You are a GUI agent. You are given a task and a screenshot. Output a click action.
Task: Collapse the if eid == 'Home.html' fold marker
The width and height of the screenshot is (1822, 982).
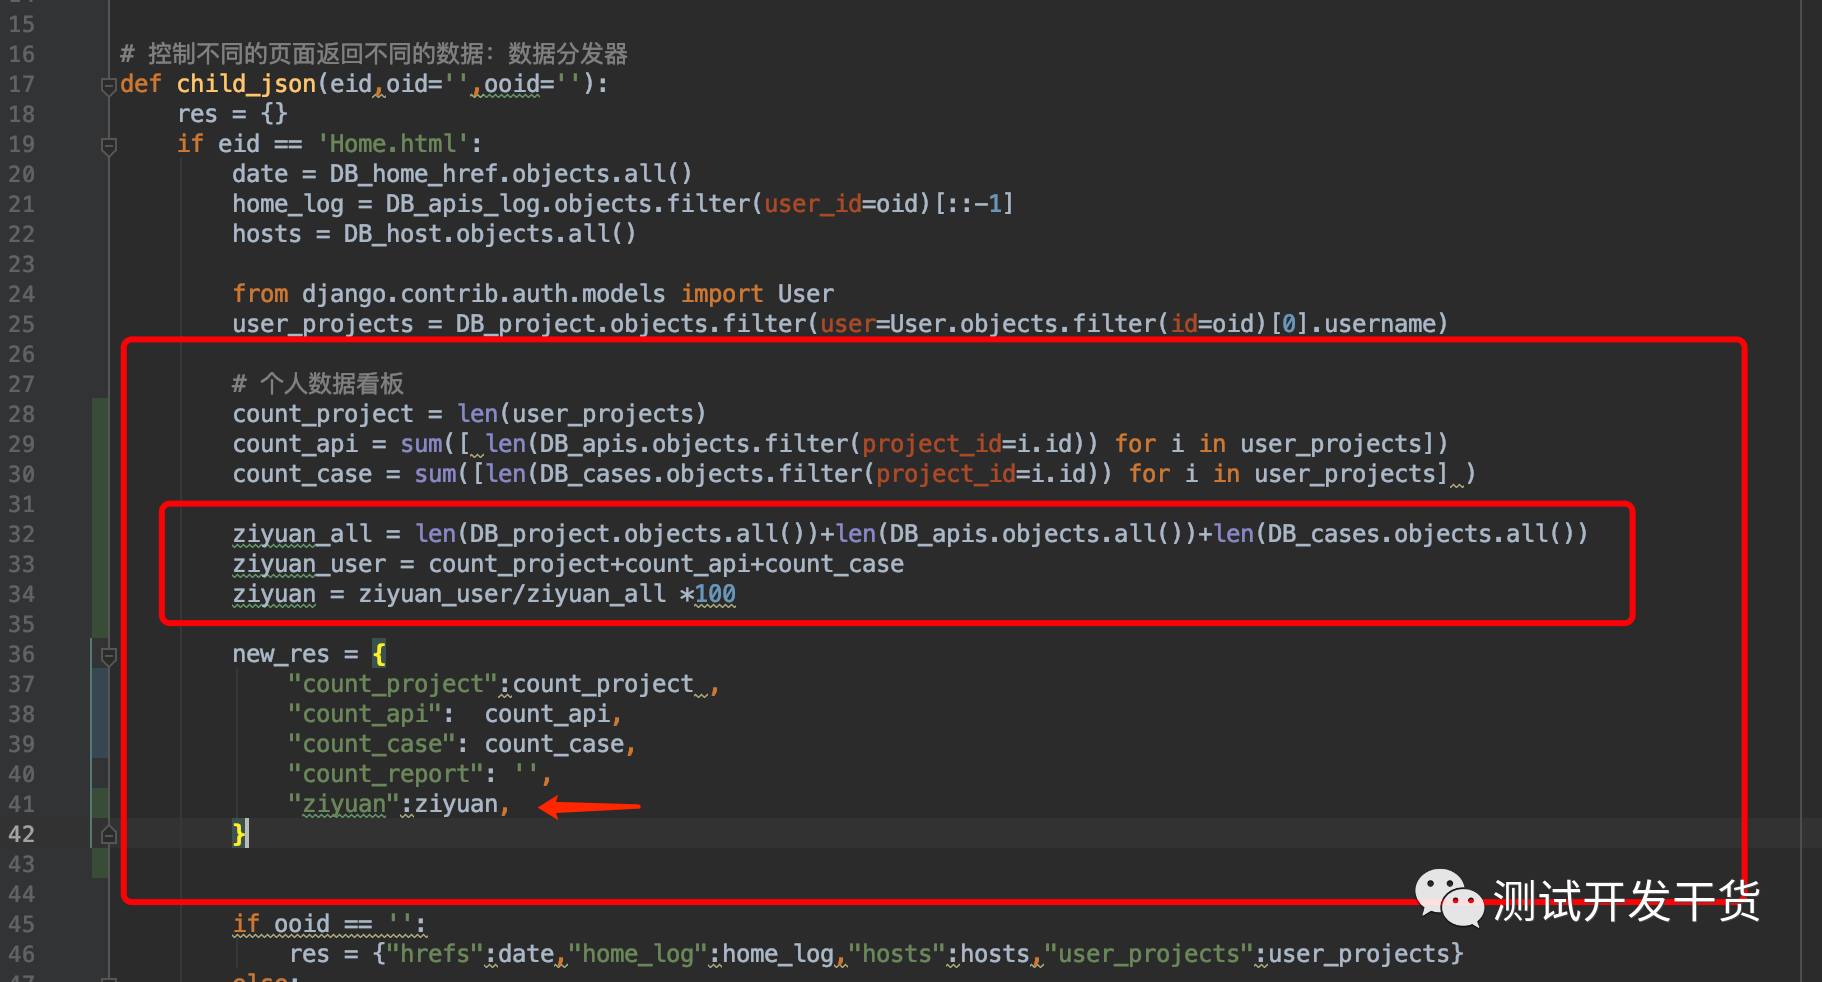coord(109,146)
